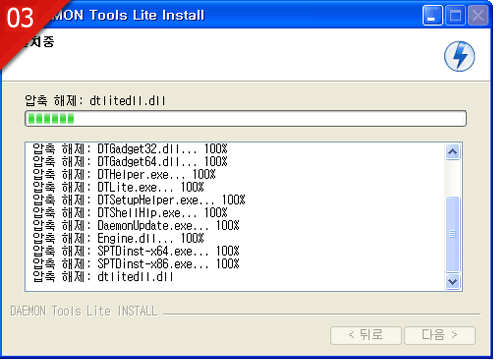Close the installer window
Image resolution: width=503 pixels, height=361 pixels.
click(478, 16)
